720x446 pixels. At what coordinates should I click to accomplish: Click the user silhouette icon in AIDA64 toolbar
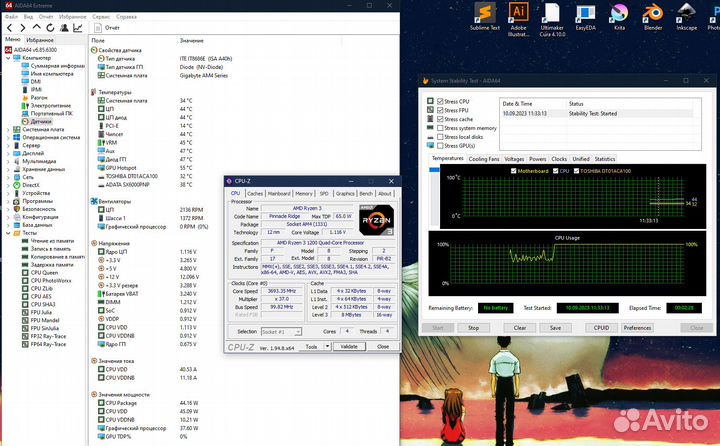(64, 28)
